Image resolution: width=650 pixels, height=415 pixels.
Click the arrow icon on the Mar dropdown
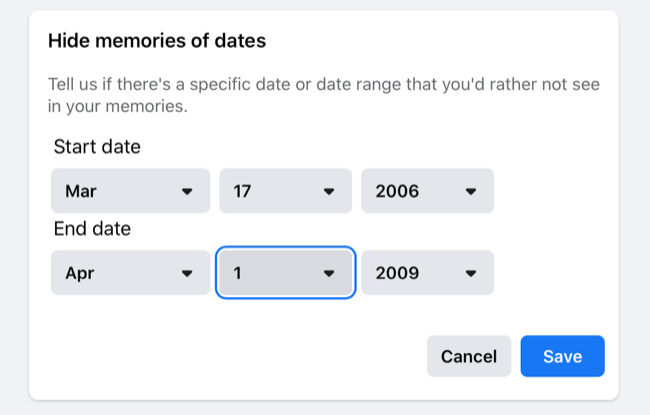click(187, 191)
